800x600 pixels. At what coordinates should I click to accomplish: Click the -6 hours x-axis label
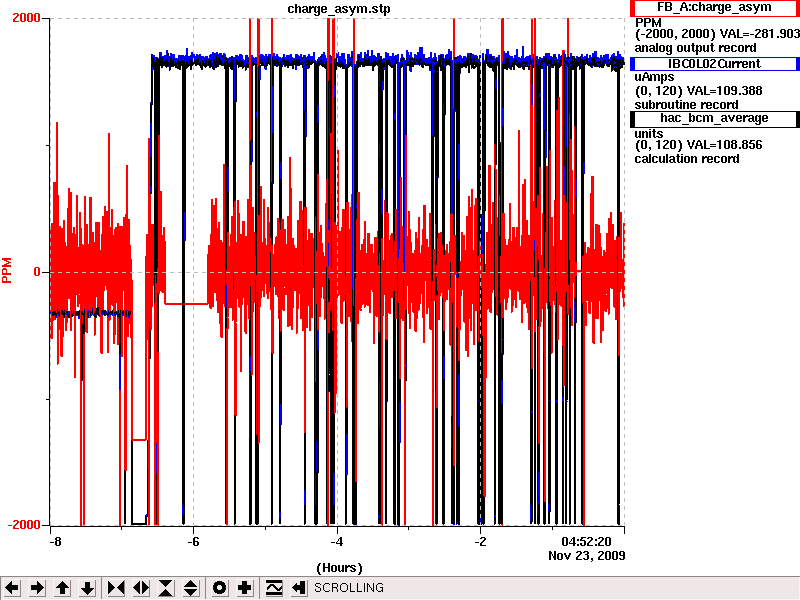point(193,541)
